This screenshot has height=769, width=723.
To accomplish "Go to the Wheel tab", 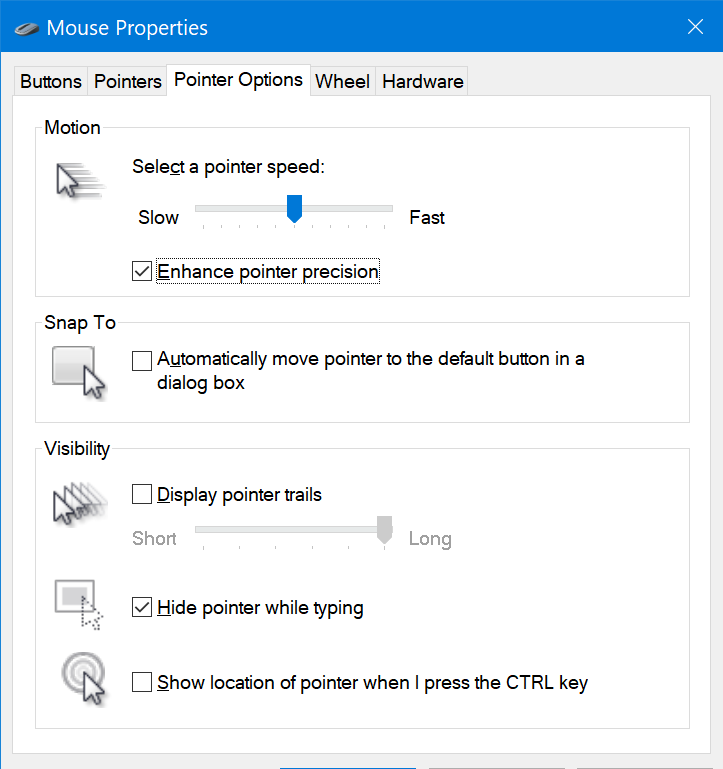I will coord(342,82).
